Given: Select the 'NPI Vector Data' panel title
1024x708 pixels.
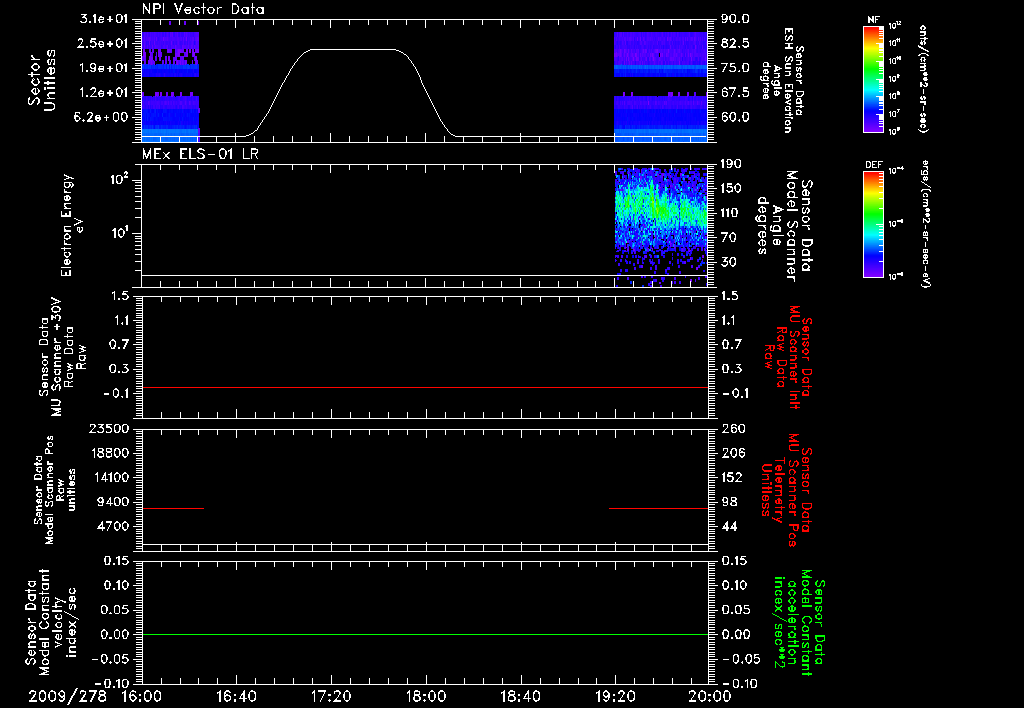Looking at the screenshot, I should click(203, 9).
